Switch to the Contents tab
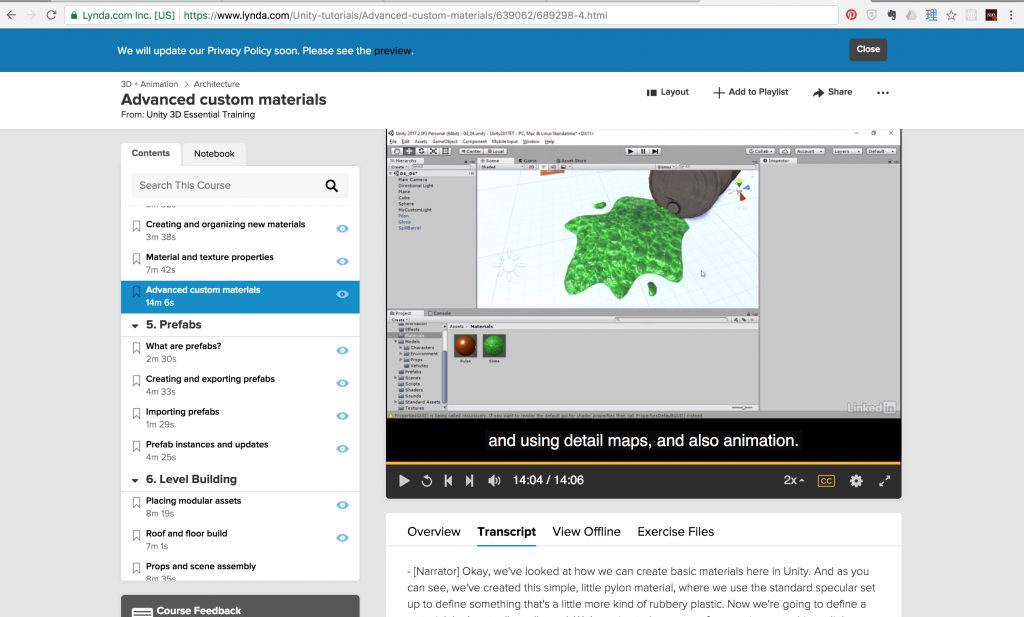The width and height of the screenshot is (1024, 617). (x=151, y=153)
